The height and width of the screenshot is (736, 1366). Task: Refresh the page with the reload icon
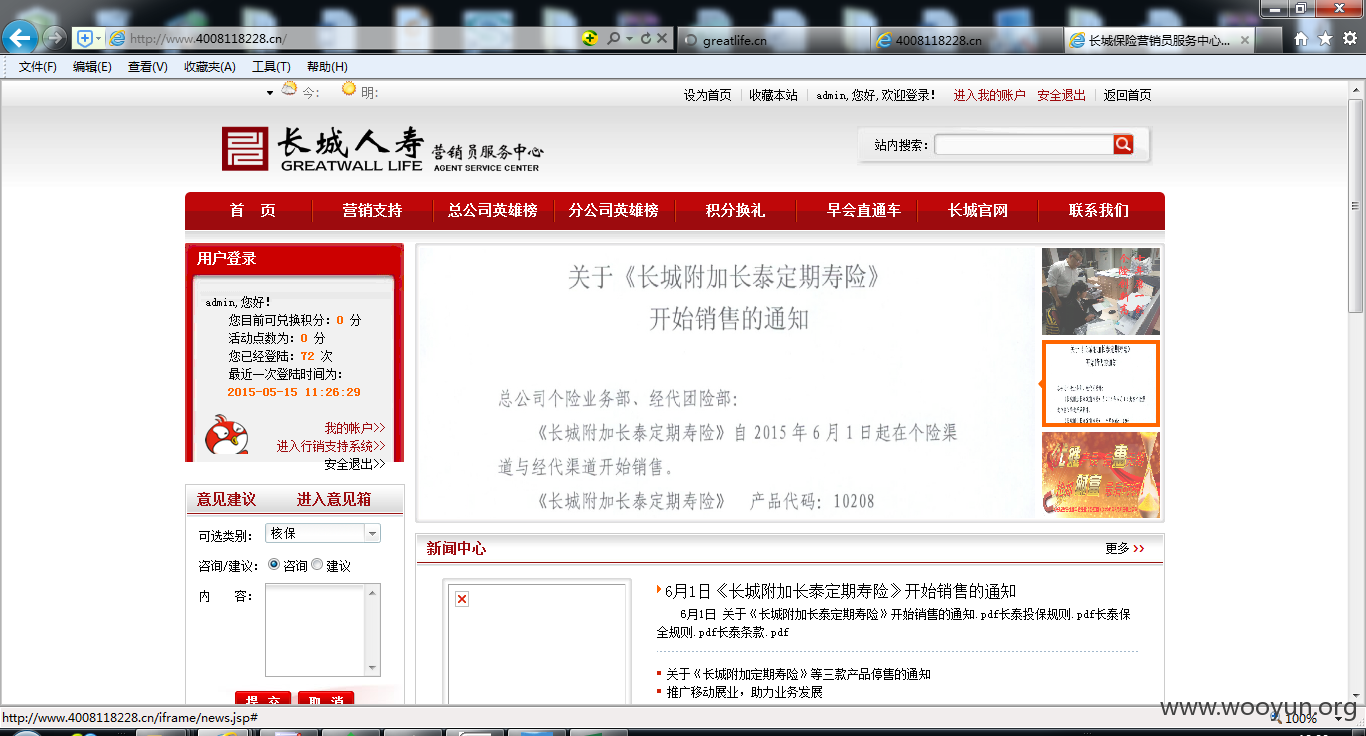click(x=646, y=38)
